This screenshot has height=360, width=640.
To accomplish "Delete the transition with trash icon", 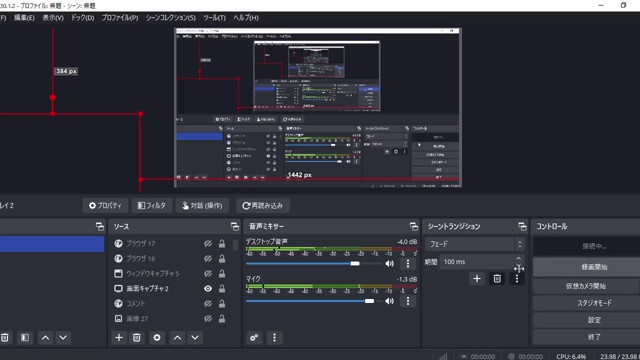I will coord(497,279).
